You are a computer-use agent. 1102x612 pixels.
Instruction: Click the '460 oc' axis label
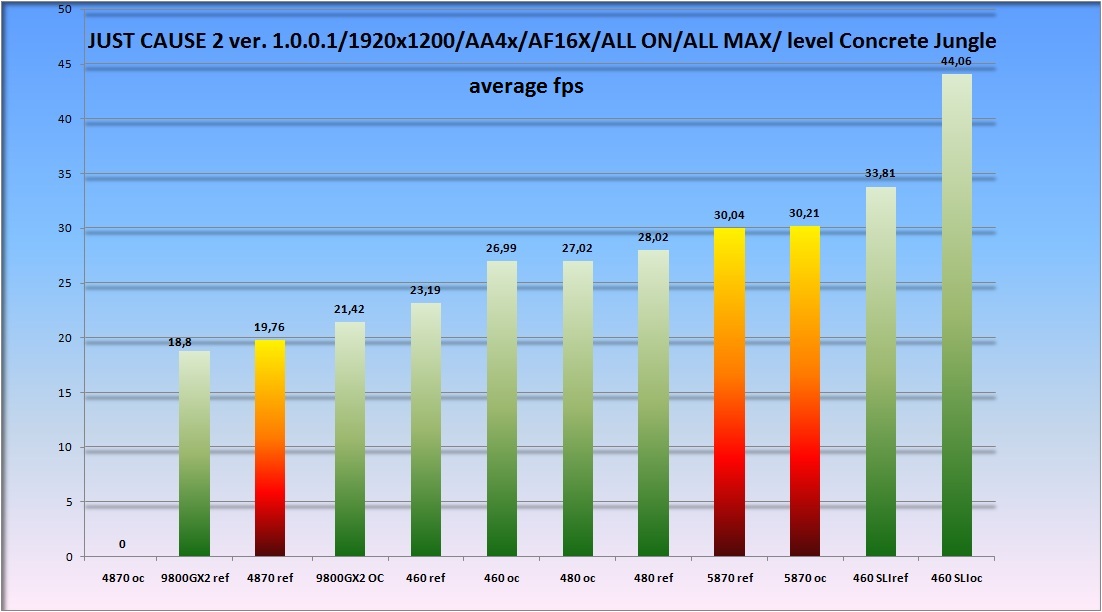(x=501, y=578)
